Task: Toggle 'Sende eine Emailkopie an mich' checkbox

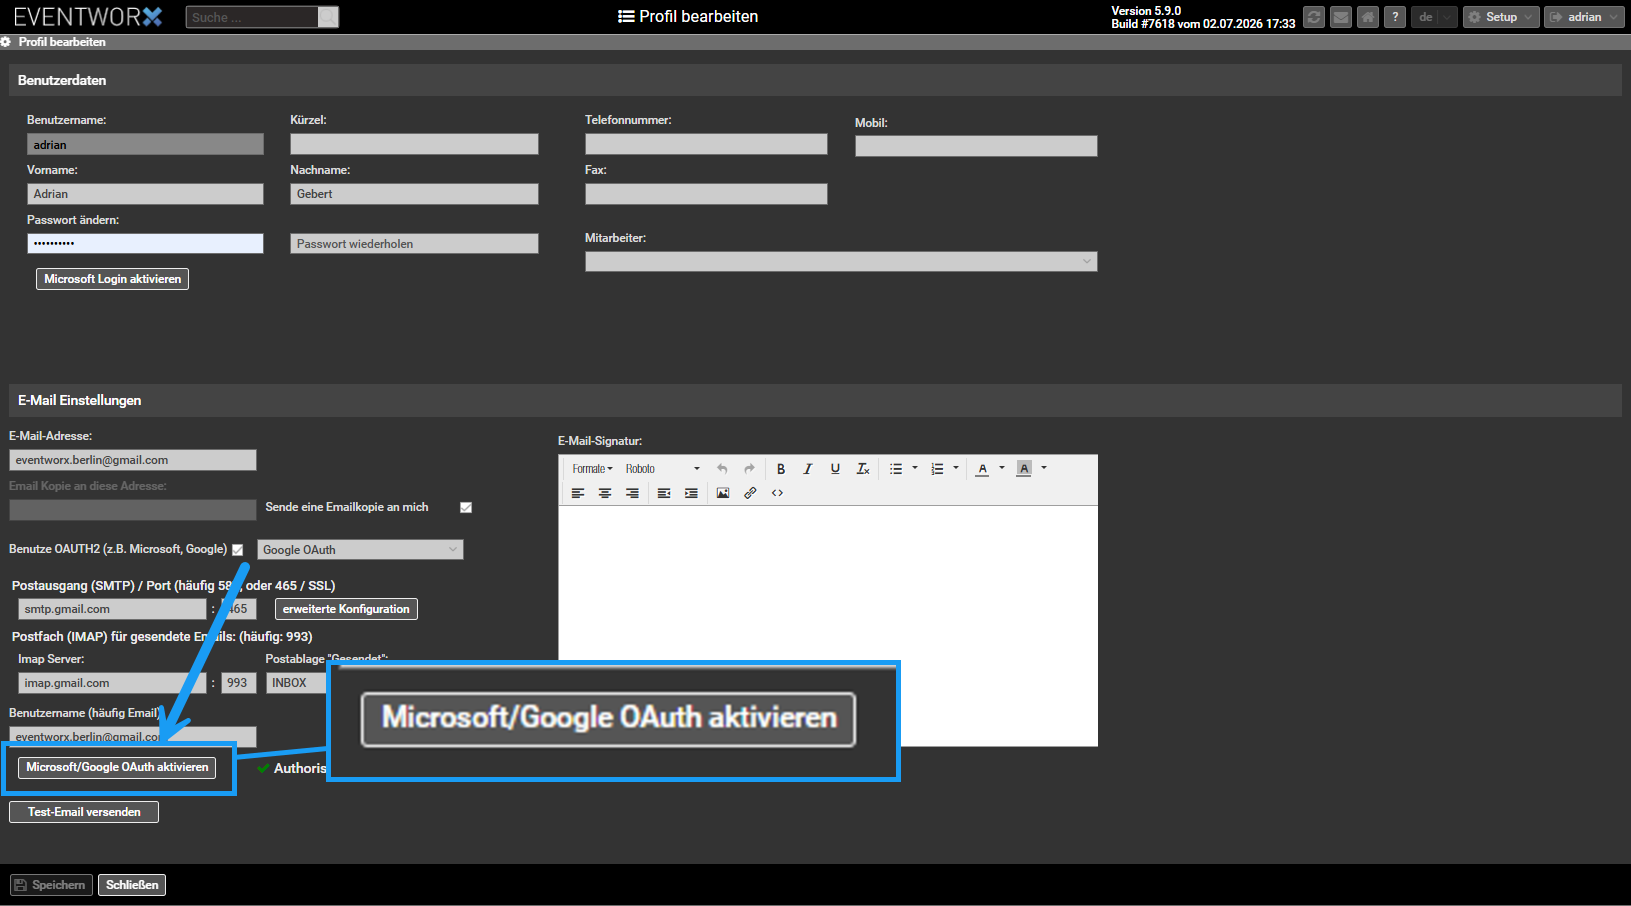Action: (x=466, y=508)
